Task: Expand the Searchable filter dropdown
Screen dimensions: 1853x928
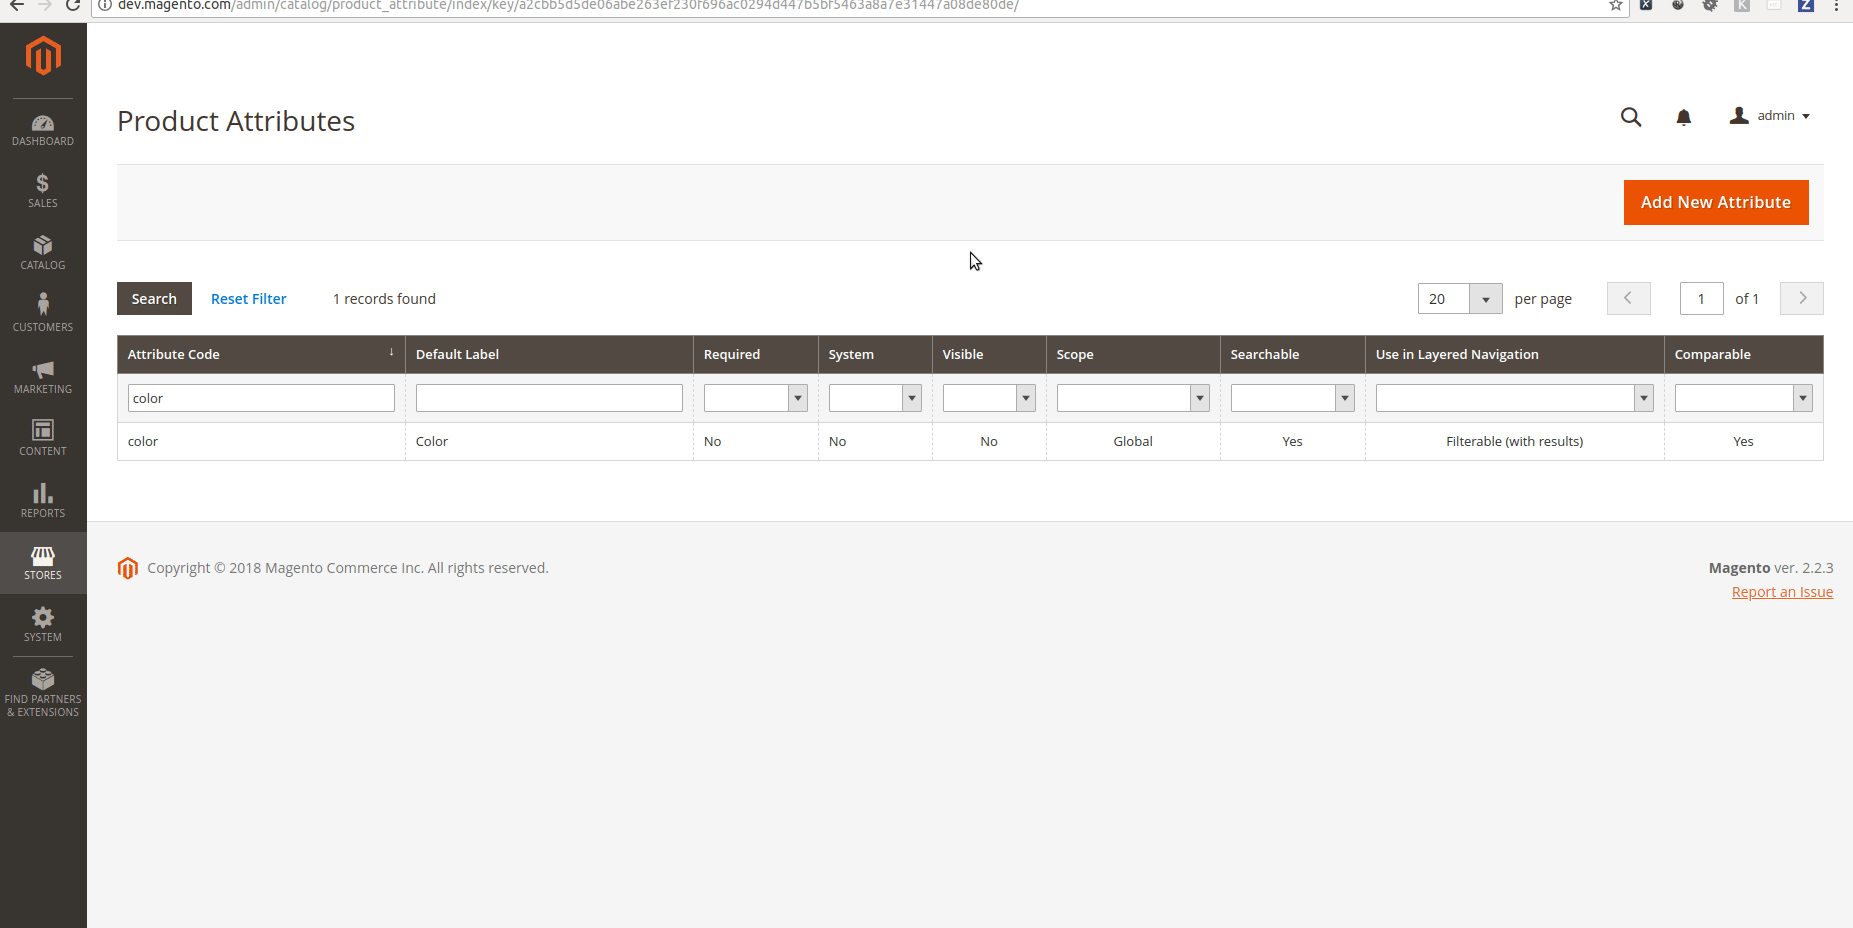Action: [1343, 397]
